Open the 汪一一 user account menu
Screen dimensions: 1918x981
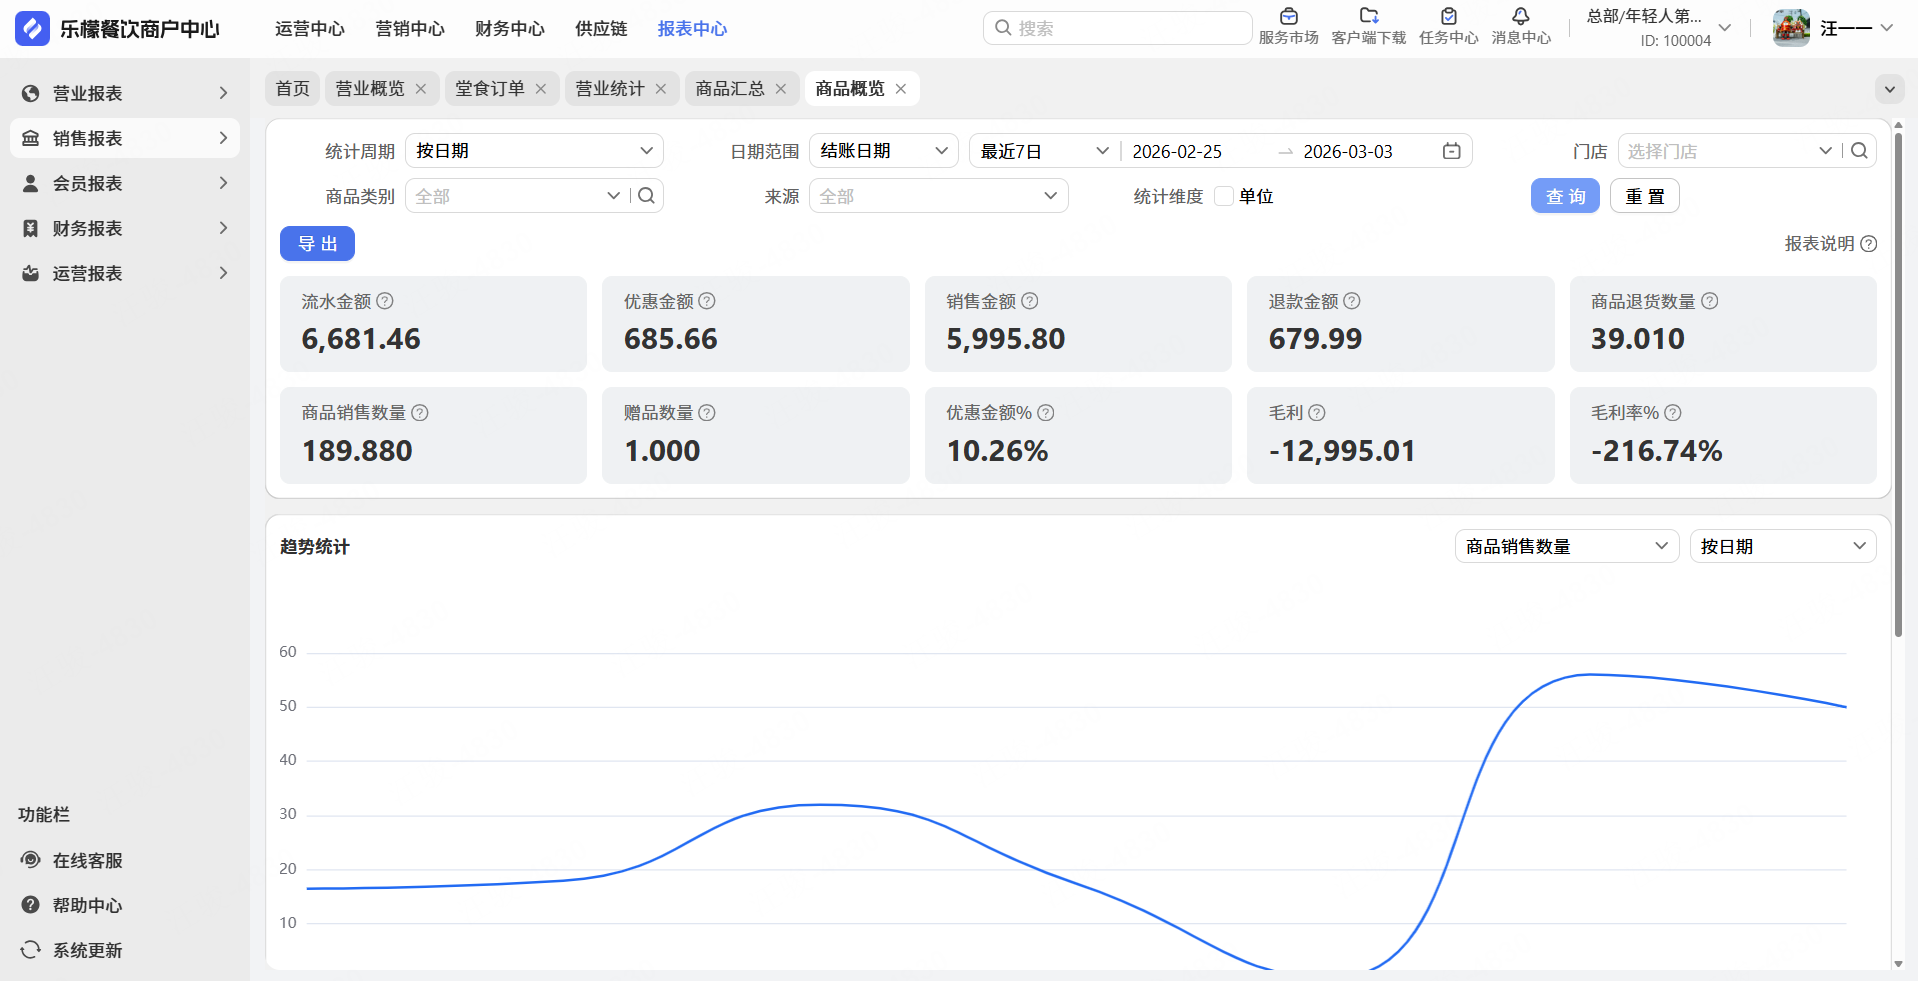point(1857,28)
